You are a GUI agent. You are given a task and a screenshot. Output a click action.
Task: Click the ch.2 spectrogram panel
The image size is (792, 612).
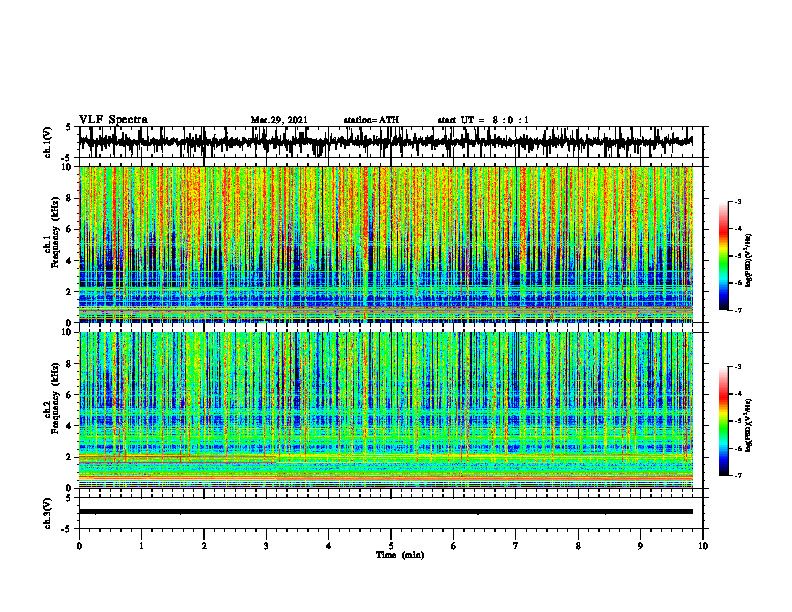pos(385,410)
